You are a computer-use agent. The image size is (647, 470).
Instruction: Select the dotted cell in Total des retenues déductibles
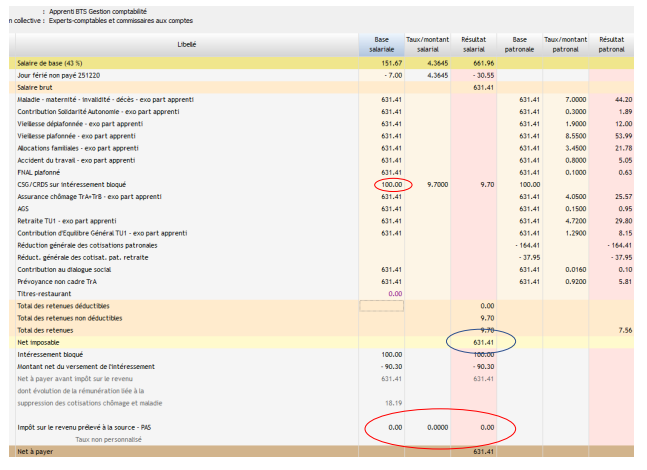click(x=381, y=306)
